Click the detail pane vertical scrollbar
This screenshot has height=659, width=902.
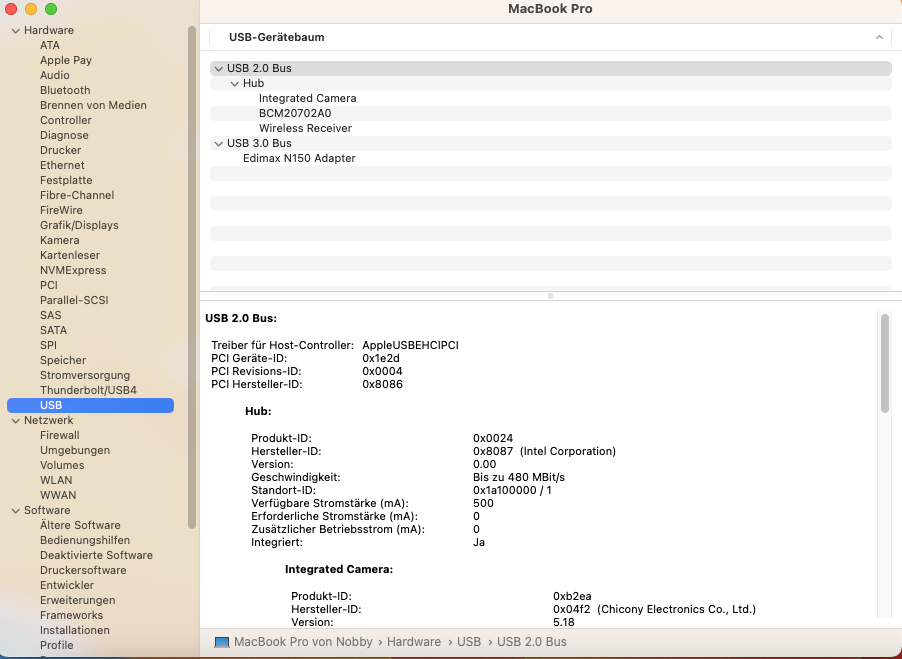pyautogui.click(x=885, y=363)
